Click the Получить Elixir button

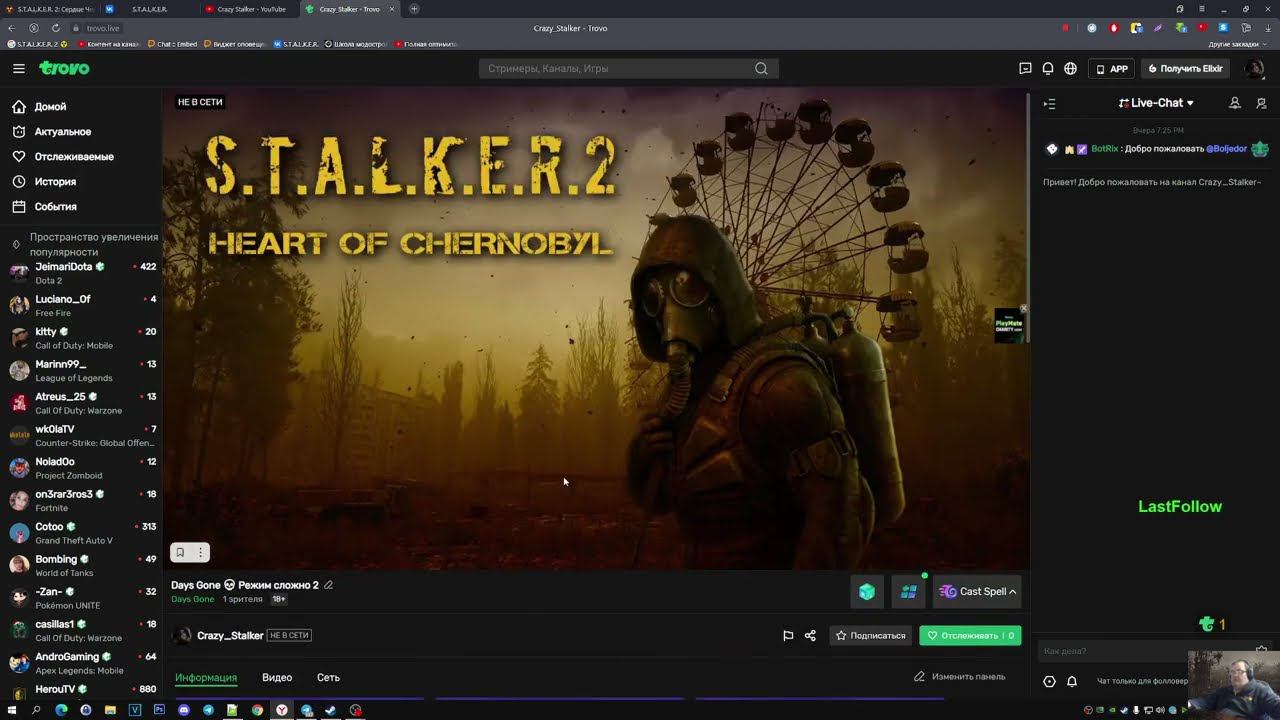pos(1186,69)
